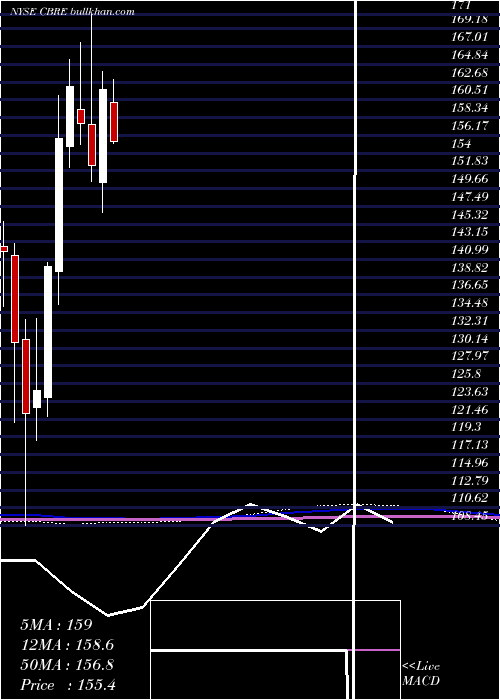Click the 158.34 price axis label
Image resolution: width=500 pixels, height=700 pixels.
pos(470,108)
